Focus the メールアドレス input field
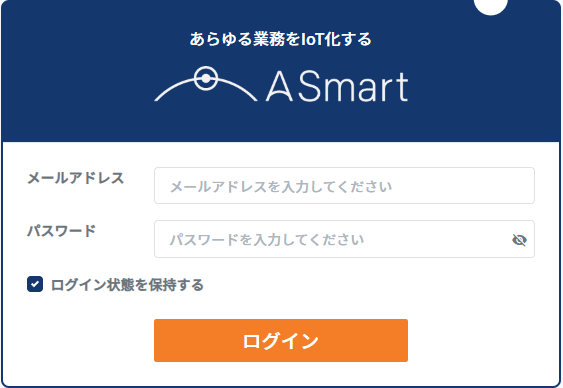 click(344, 186)
